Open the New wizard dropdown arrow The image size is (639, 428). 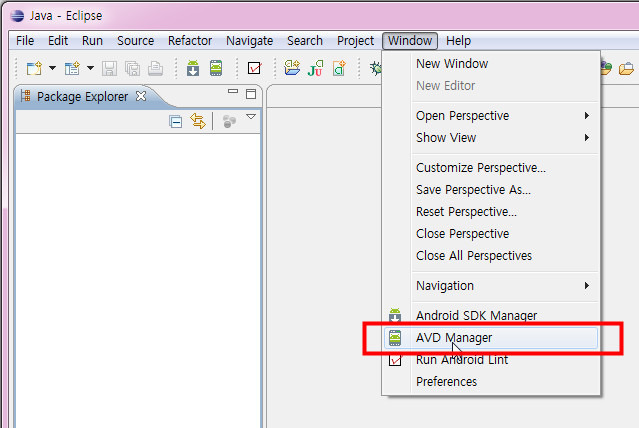click(x=53, y=68)
